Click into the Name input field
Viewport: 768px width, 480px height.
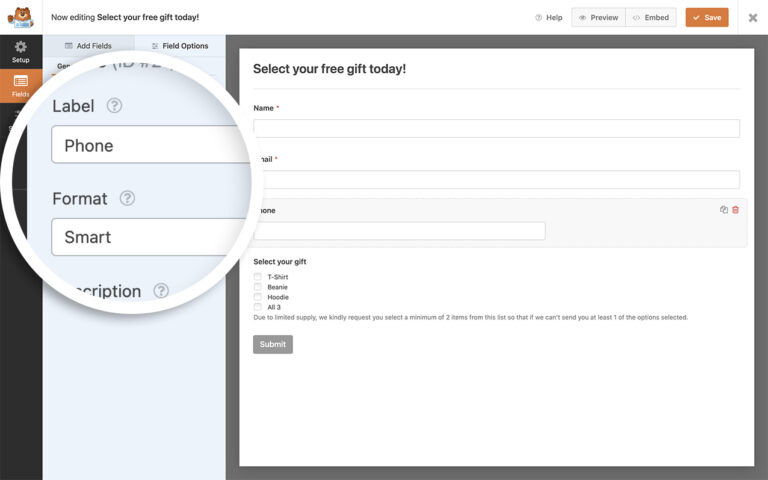point(496,128)
